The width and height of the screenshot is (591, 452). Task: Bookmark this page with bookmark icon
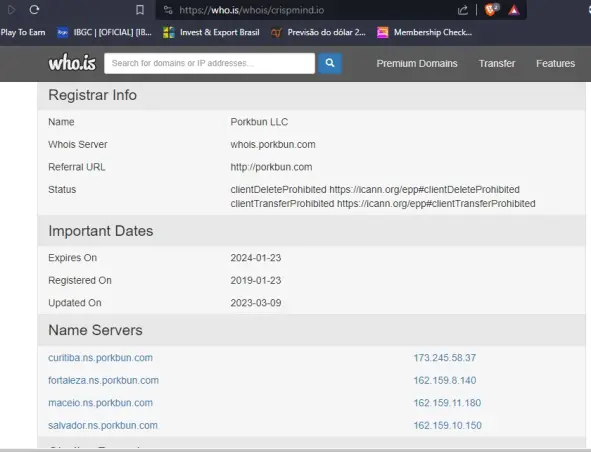click(x=140, y=10)
